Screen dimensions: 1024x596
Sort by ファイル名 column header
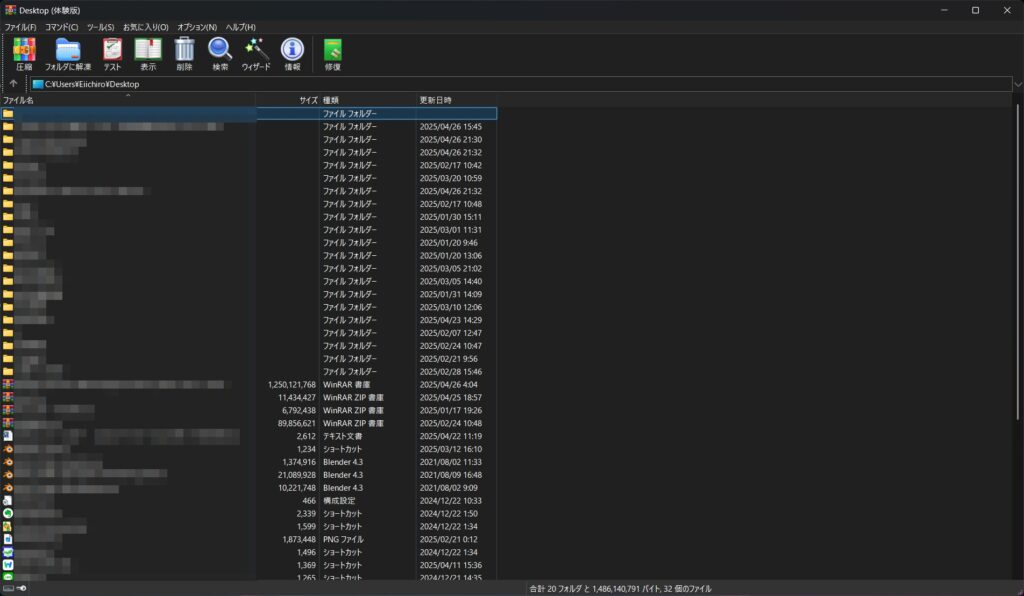[128, 100]
